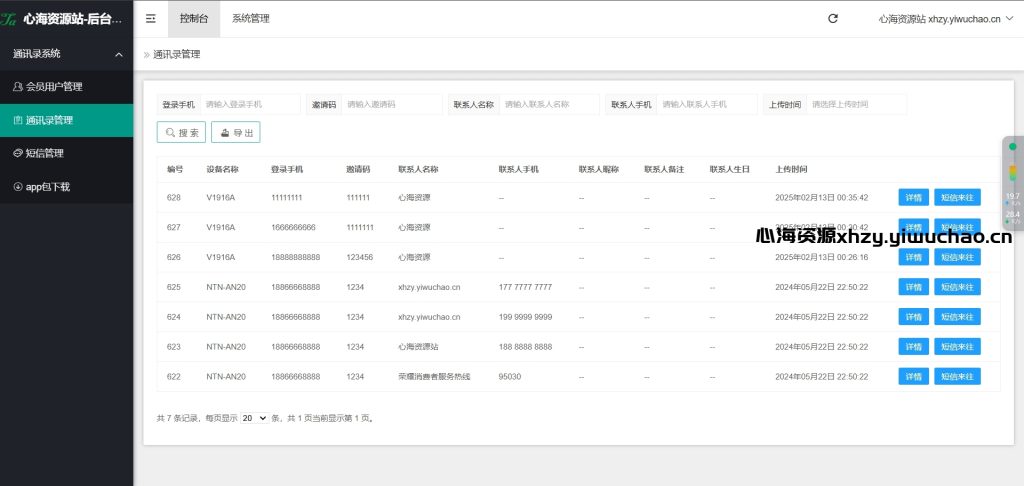Click the 联系人手机 column header
Screen dimensions: 1024x486
pos(519,169)
